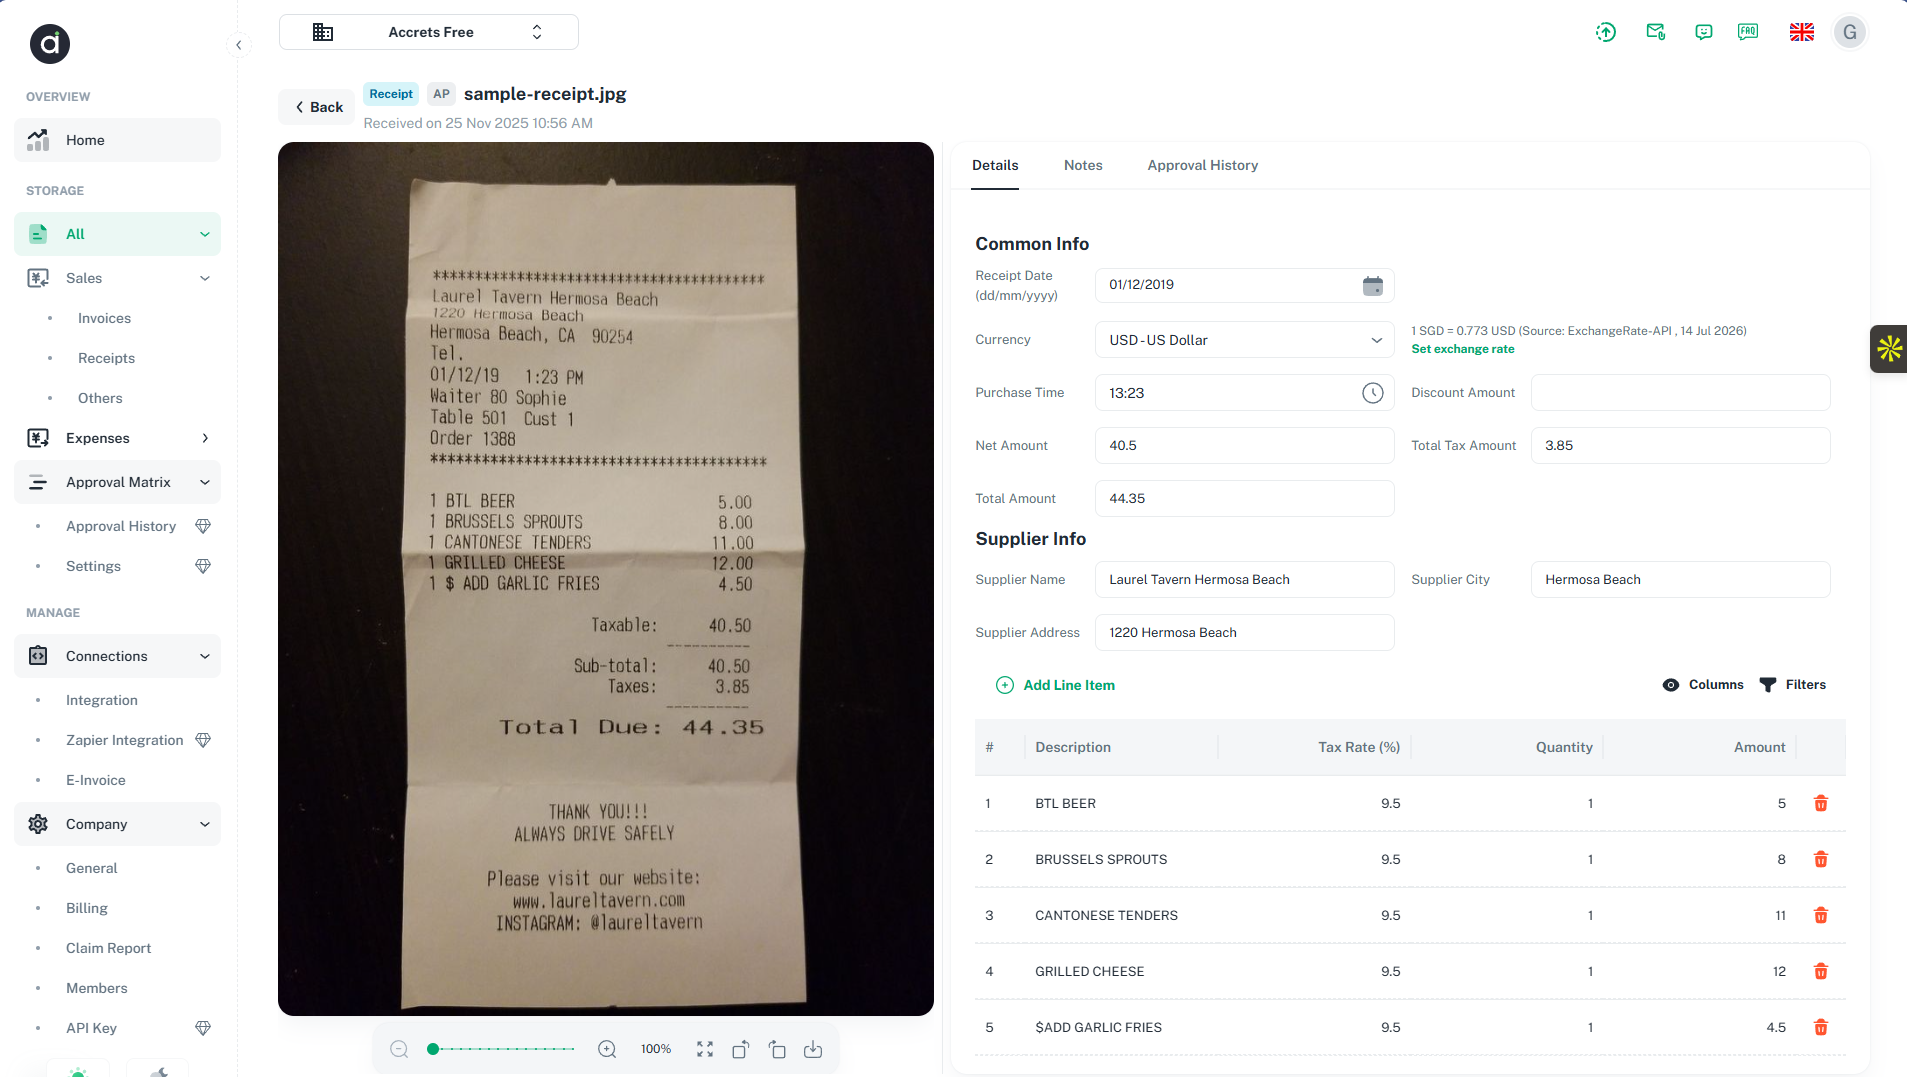Image resolution: width=1907 pixels, height=1077 pixels.
Task: Change language via the UK flag icon
Action: (x=1802, y=32)
